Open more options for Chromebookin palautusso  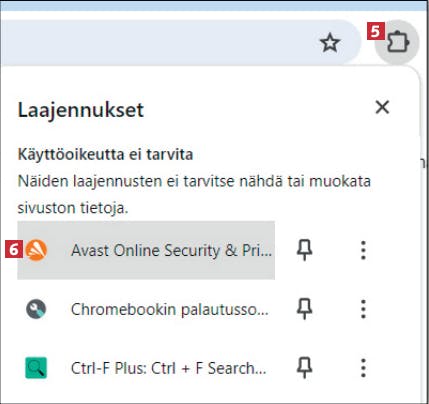tap(363, 309)
